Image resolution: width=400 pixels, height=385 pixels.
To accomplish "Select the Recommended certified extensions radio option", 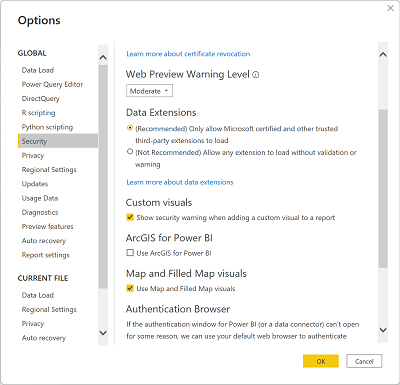I will 130,128.
